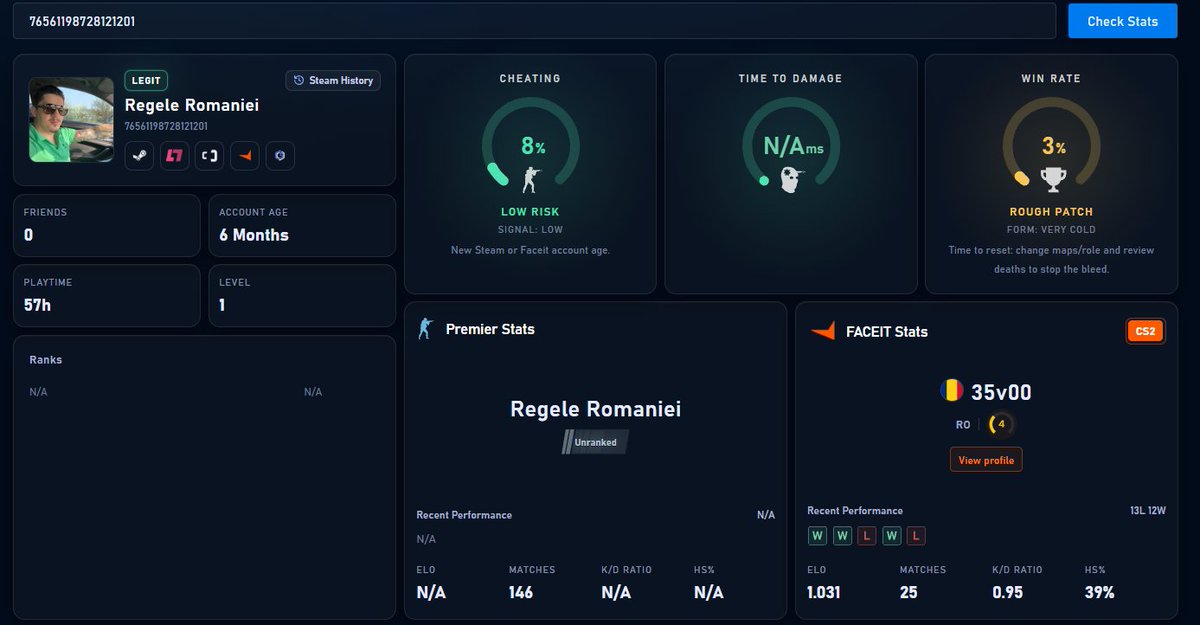Click the clock icon in Steam History button

(x=298, y=80)
